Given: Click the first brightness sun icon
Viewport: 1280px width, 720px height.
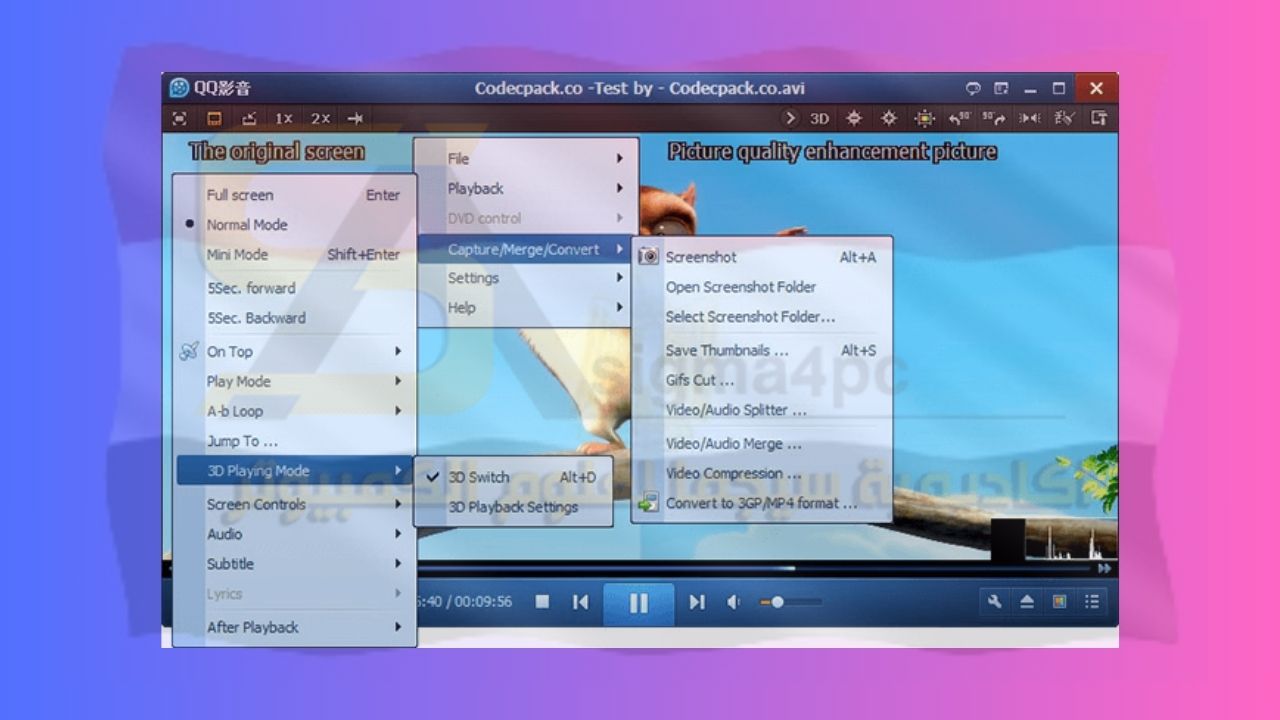Looking at the screenshot, I should click(854, 118).
